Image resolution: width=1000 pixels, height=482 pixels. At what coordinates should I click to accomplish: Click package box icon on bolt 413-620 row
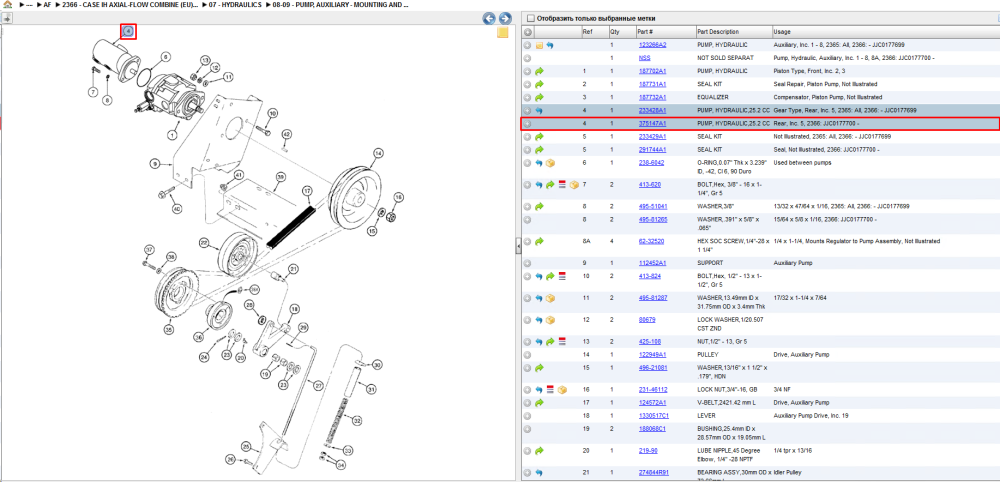pos(573,185)
